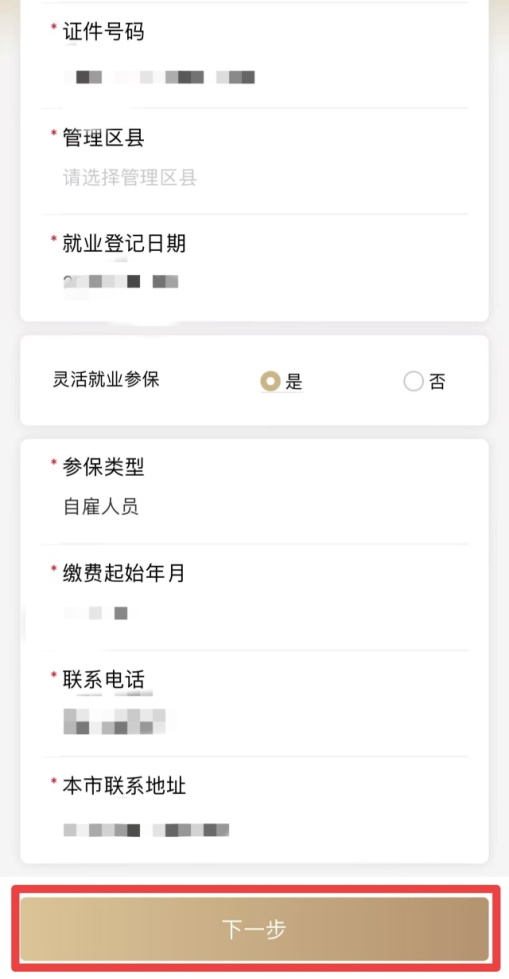The image size is (509, 979).
Task: Click the 是 text label
Action: coord(294,381)
